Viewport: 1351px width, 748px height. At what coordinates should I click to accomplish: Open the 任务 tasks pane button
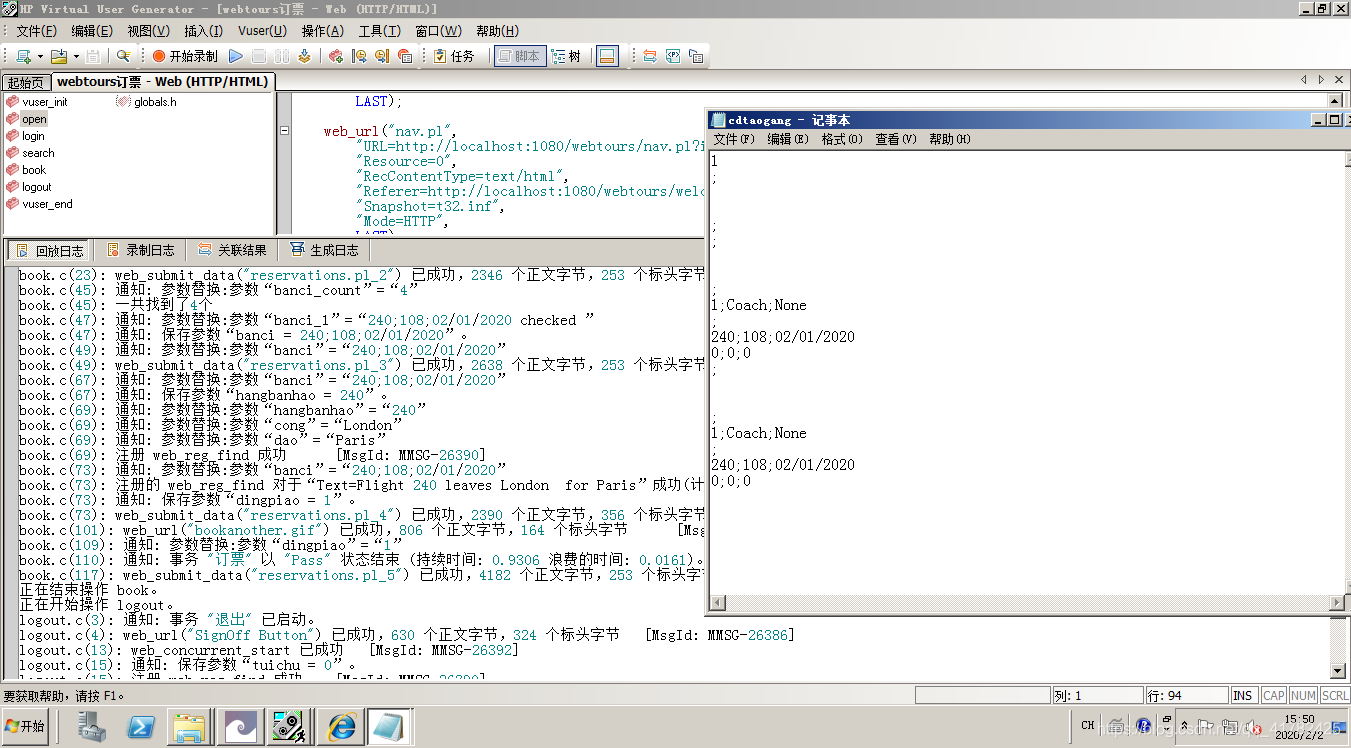454,56
